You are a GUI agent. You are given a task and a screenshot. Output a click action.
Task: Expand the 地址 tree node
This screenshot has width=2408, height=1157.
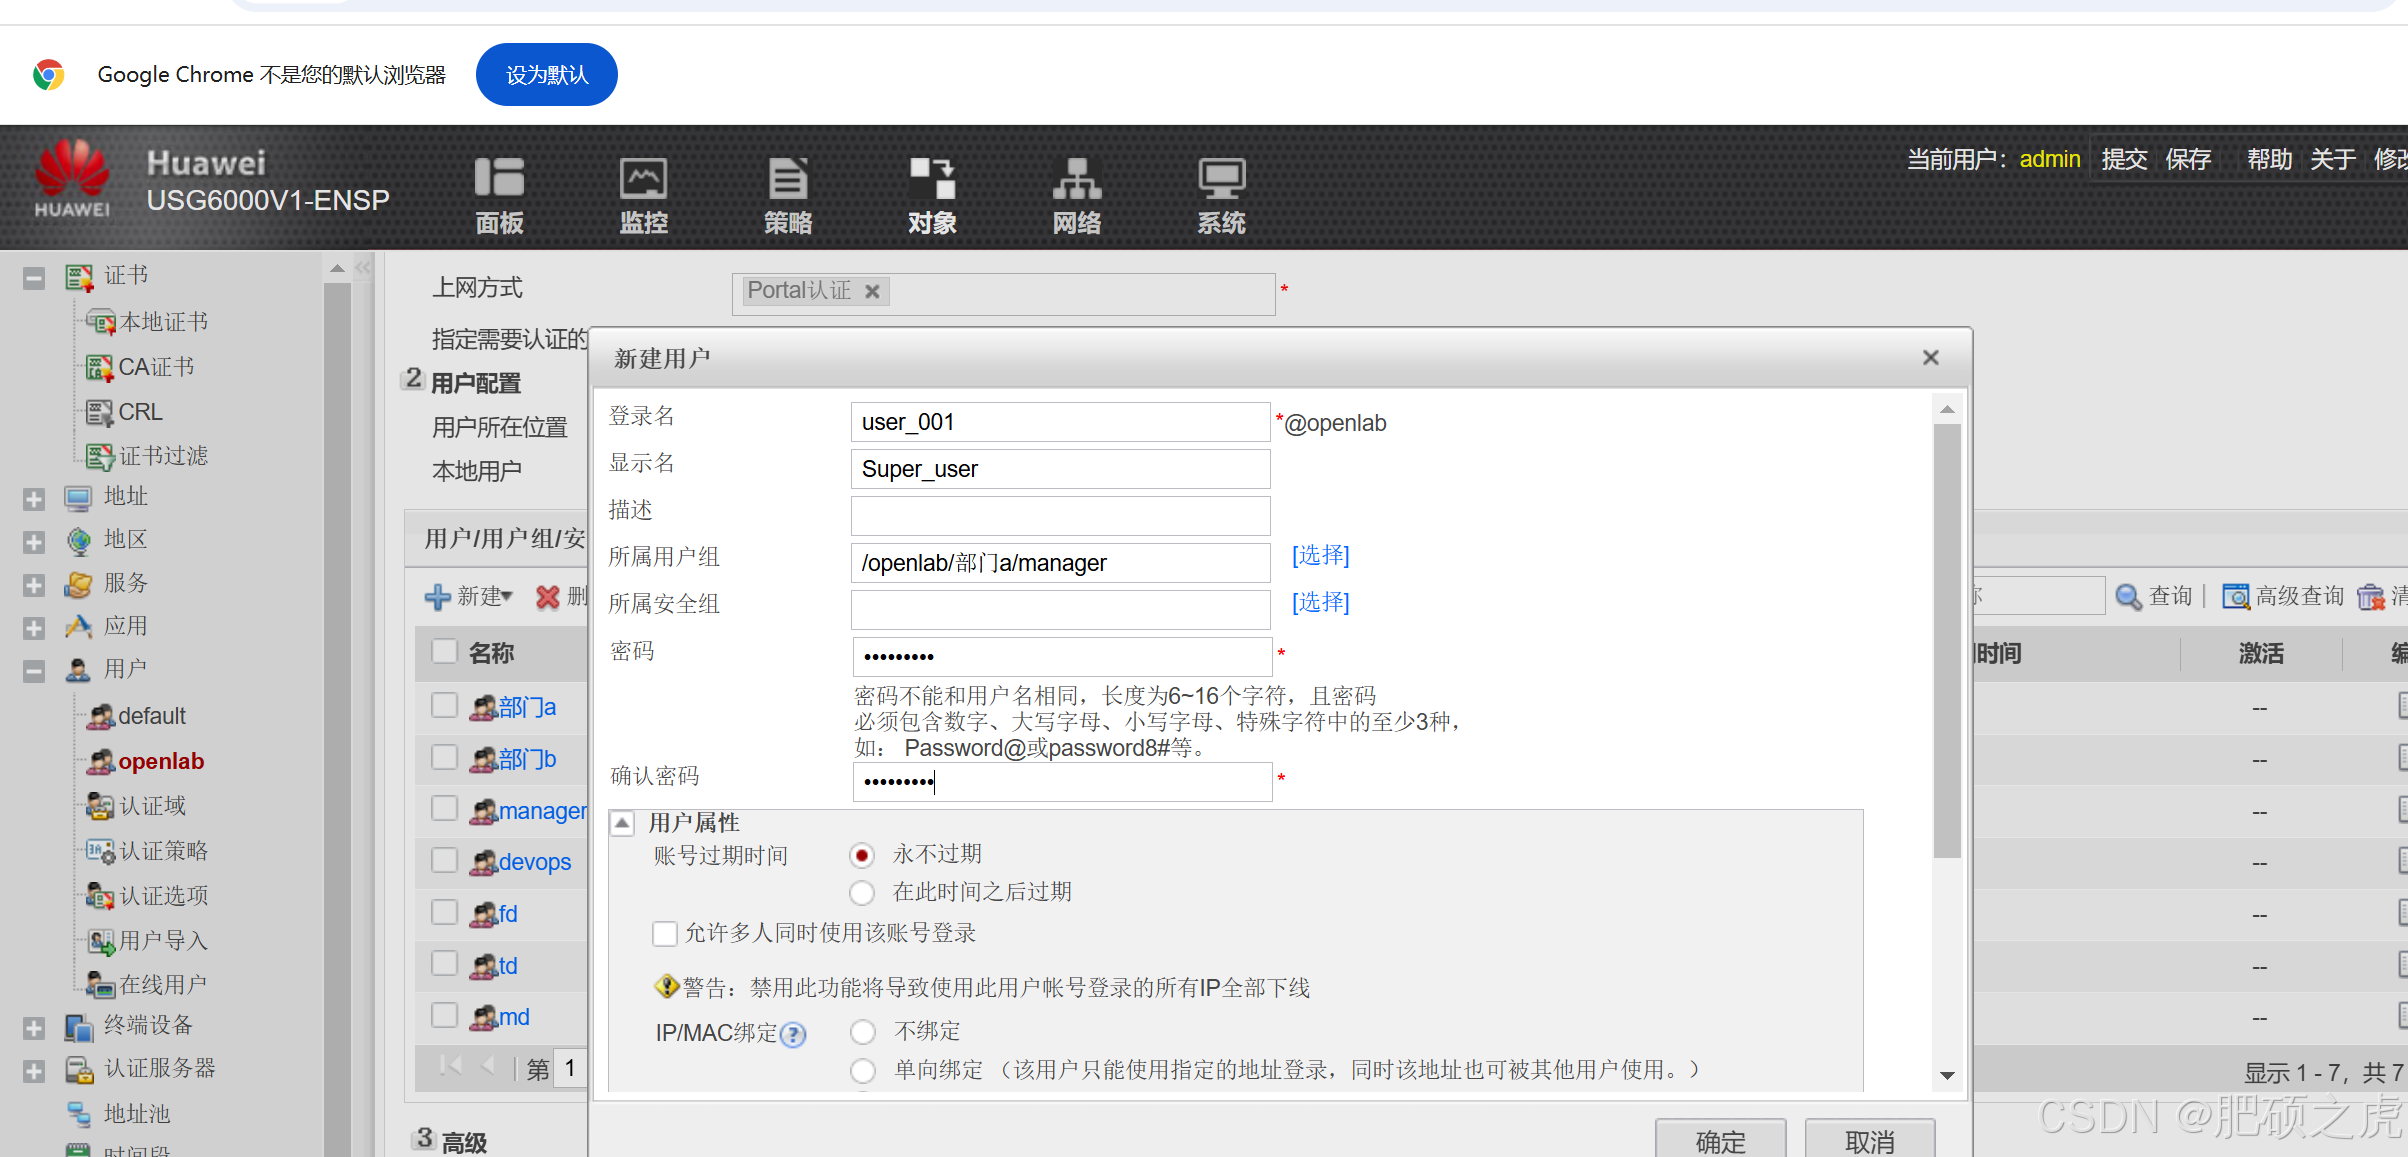point(34,498)
